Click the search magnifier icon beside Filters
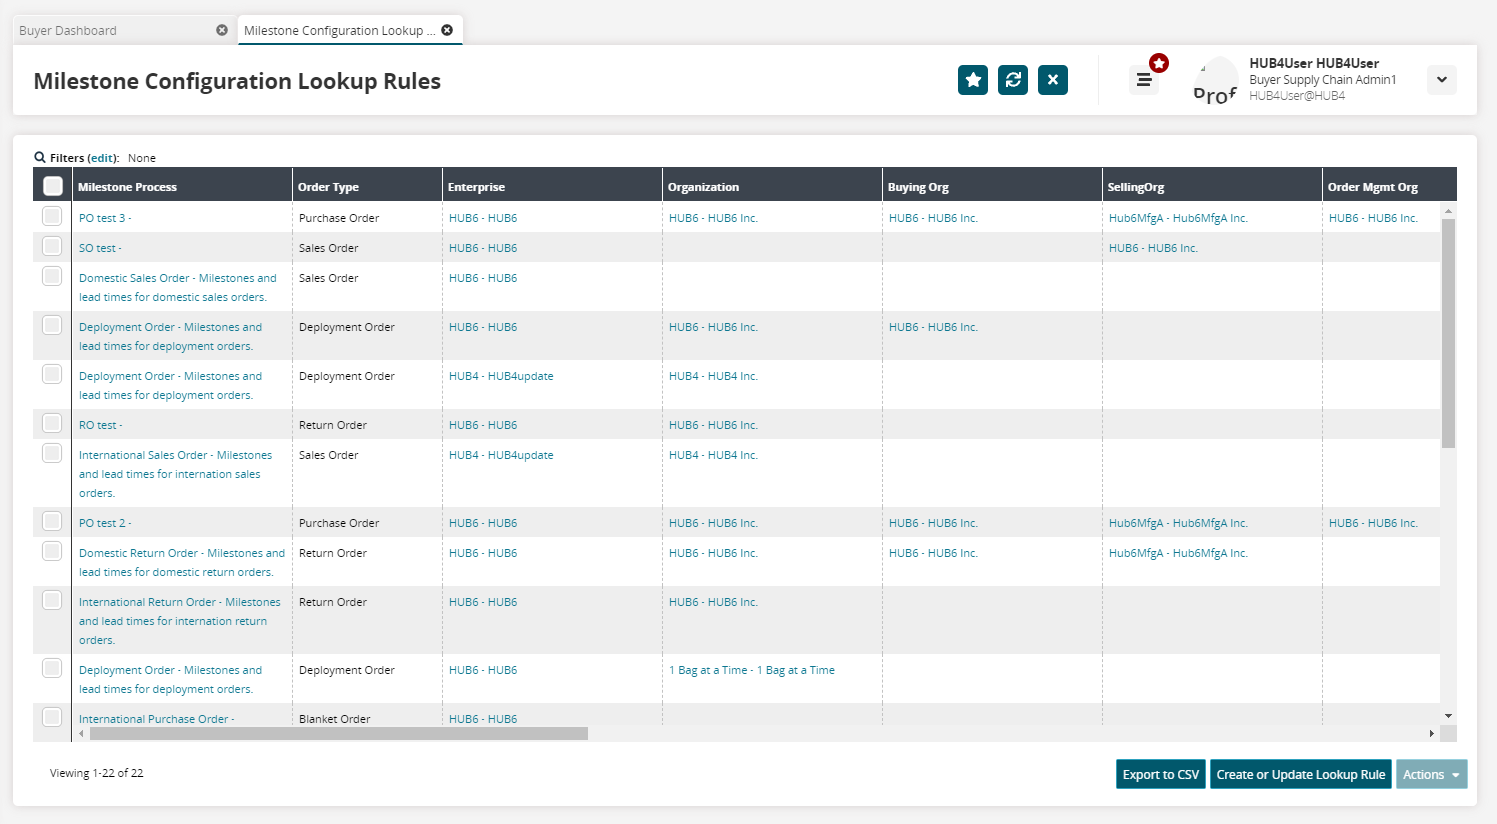 point(40,157)
